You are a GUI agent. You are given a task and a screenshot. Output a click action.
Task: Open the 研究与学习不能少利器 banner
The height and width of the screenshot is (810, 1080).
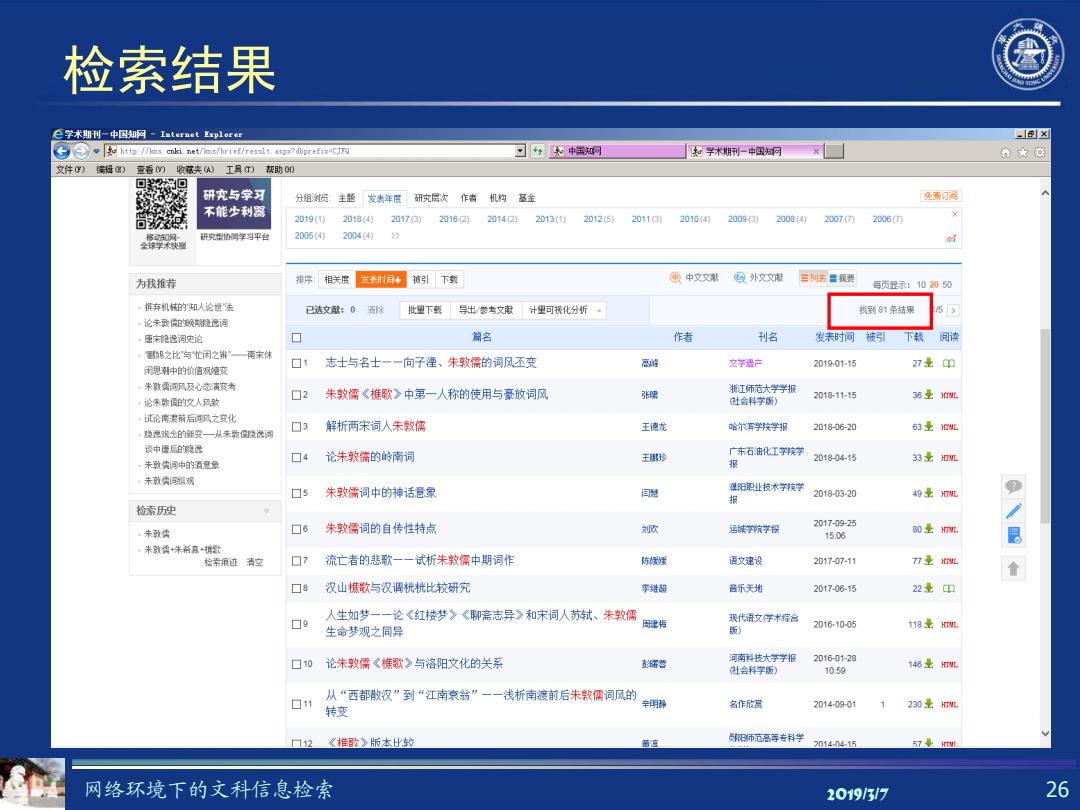(234, 204)
